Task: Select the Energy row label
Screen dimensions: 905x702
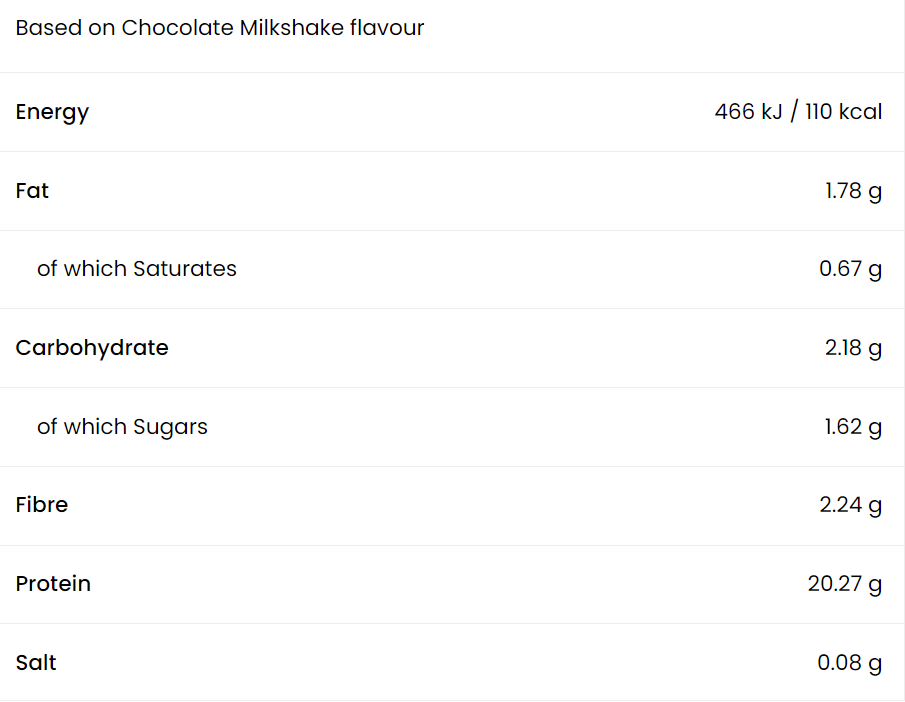Action: [52, 112]
